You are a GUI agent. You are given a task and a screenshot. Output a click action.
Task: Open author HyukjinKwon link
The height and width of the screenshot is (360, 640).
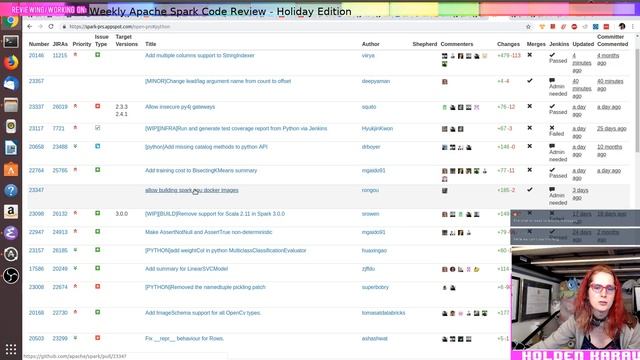(x=377, y=129)
